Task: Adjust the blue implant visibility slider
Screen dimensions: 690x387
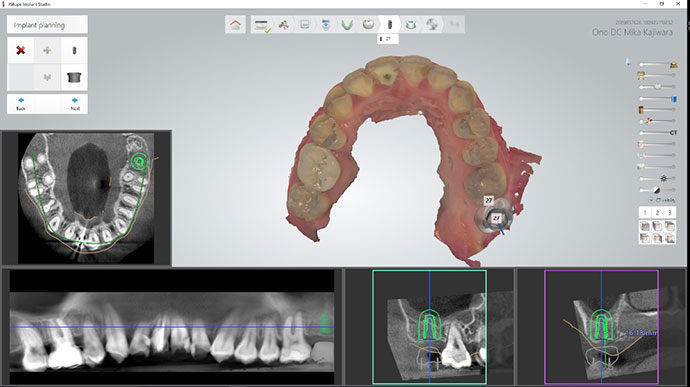Action: 657,99
